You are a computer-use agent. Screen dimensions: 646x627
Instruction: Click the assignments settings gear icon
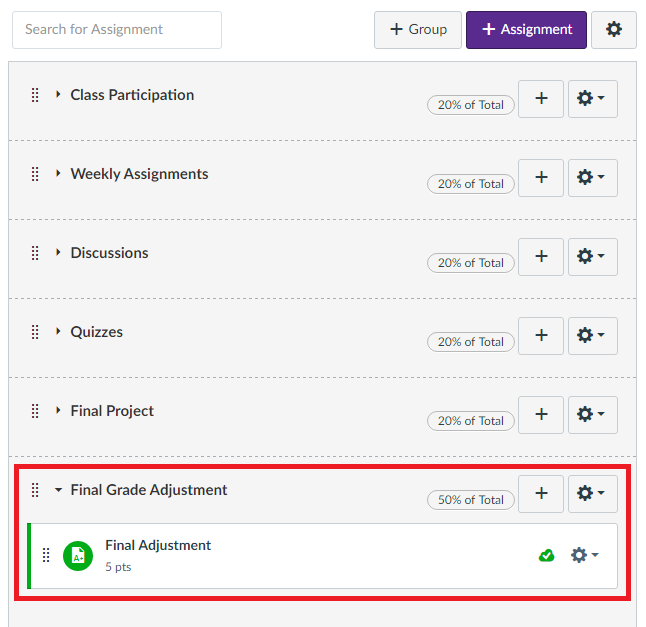tap(614, 30)
